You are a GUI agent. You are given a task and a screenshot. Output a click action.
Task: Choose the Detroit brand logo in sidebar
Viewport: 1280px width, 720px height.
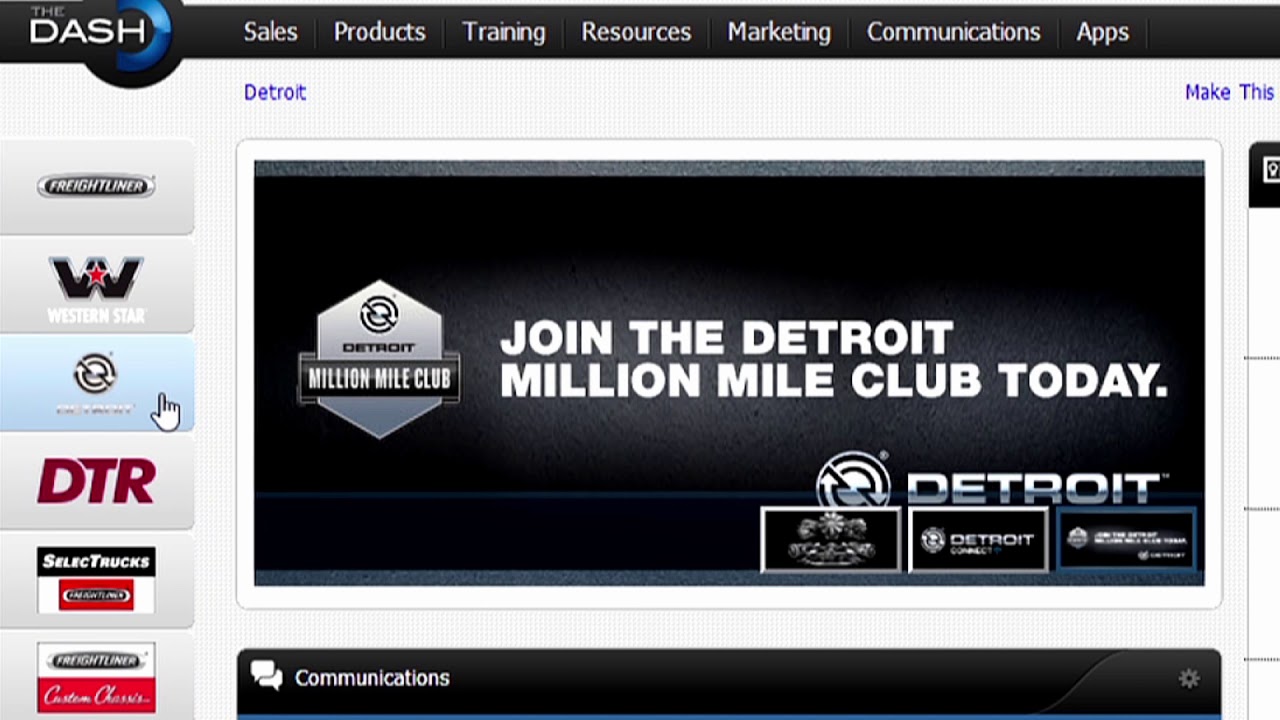coord(96,384)
